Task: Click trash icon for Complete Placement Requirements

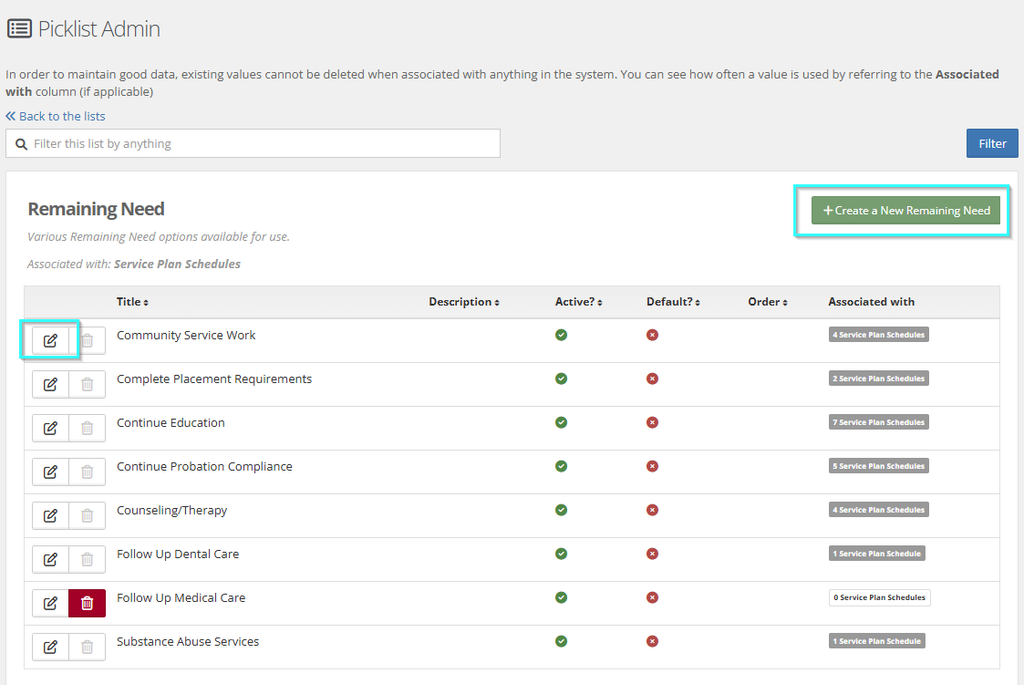Action: 87,385
